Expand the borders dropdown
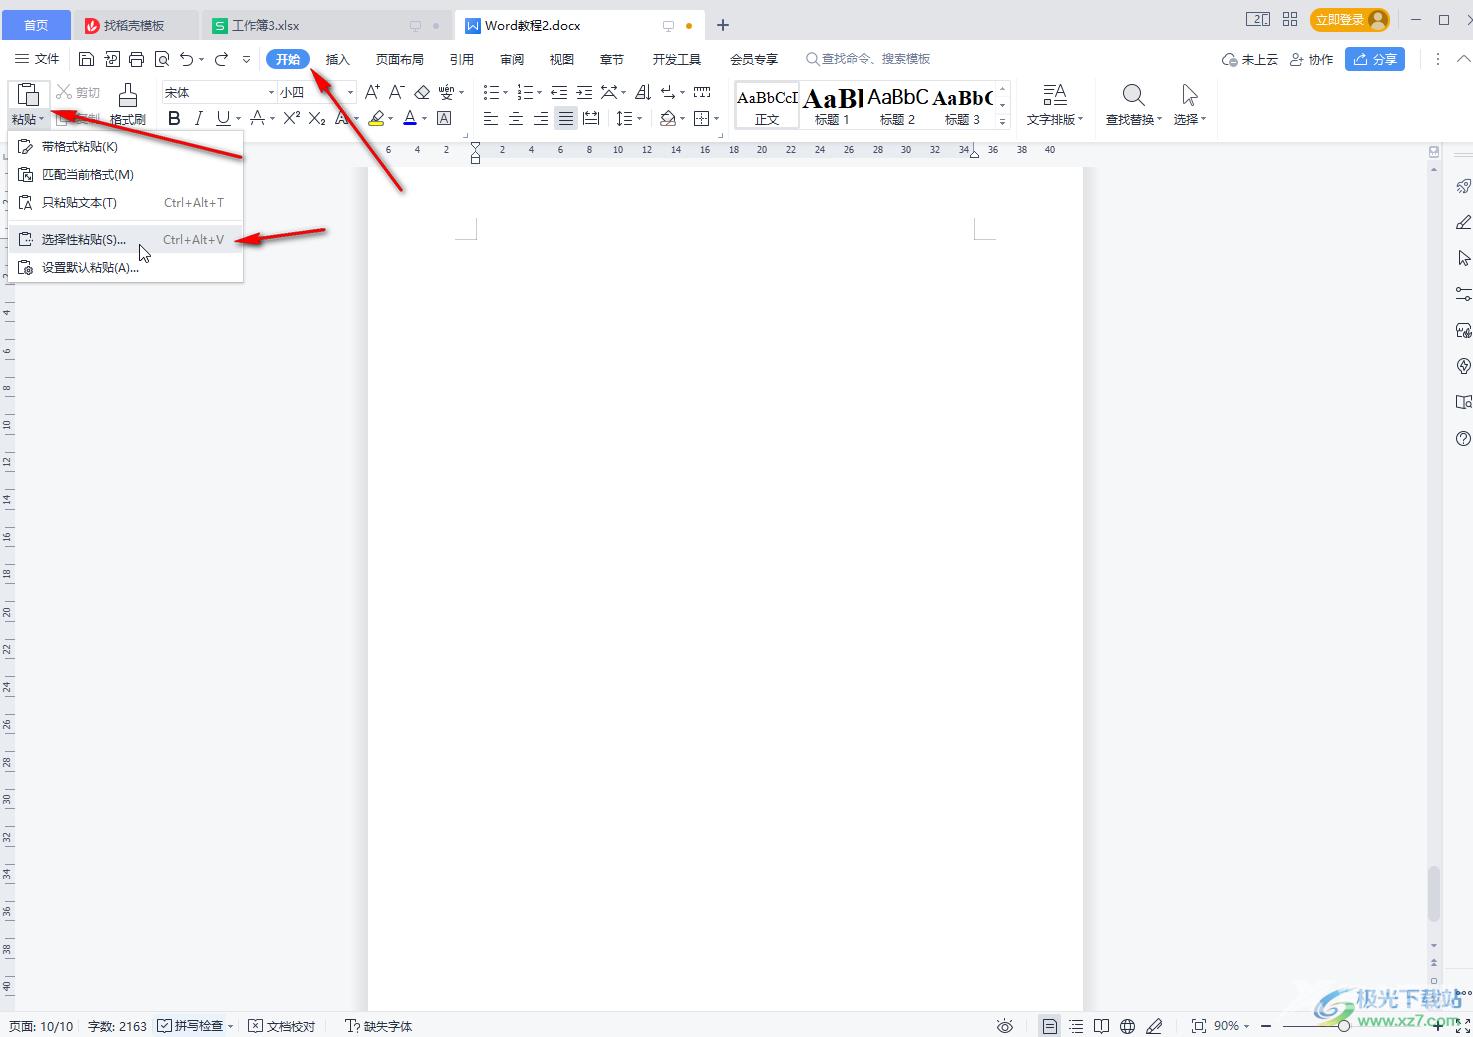Screen dimensions: 1473x1037 click(x=717, y=118)
